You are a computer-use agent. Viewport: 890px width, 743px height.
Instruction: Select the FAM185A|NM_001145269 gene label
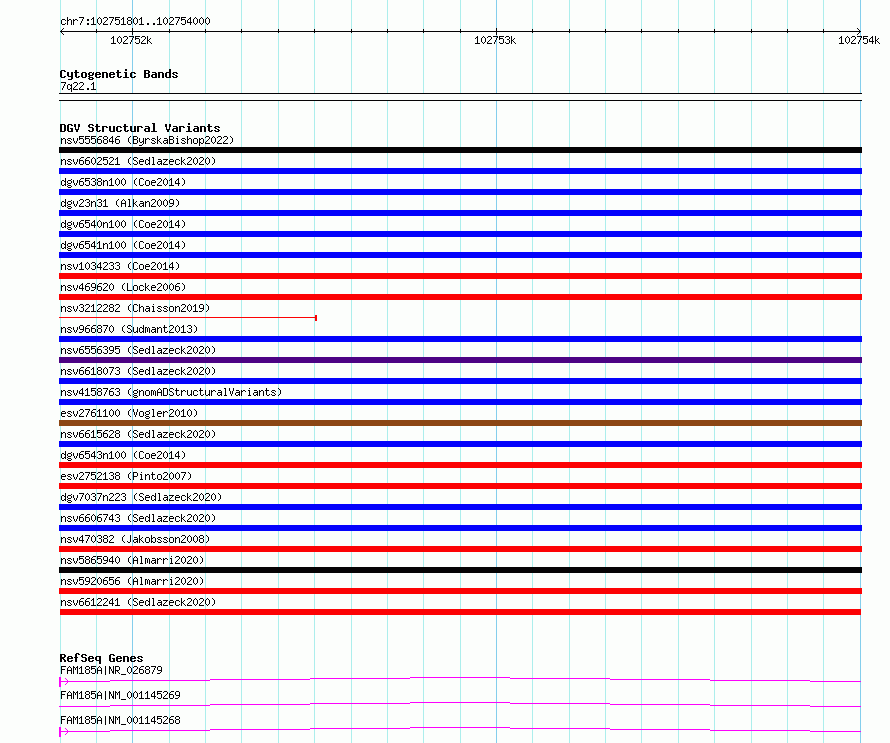120,695
